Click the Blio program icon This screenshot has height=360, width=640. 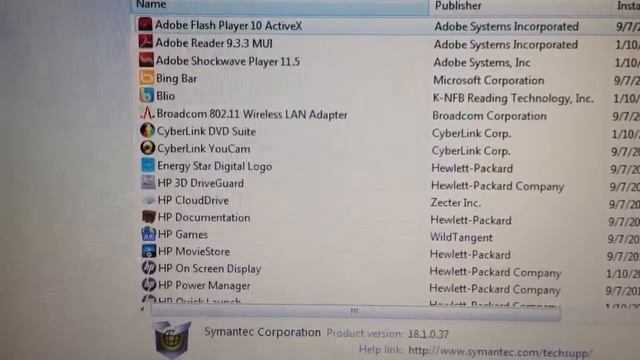coord(147,95)
